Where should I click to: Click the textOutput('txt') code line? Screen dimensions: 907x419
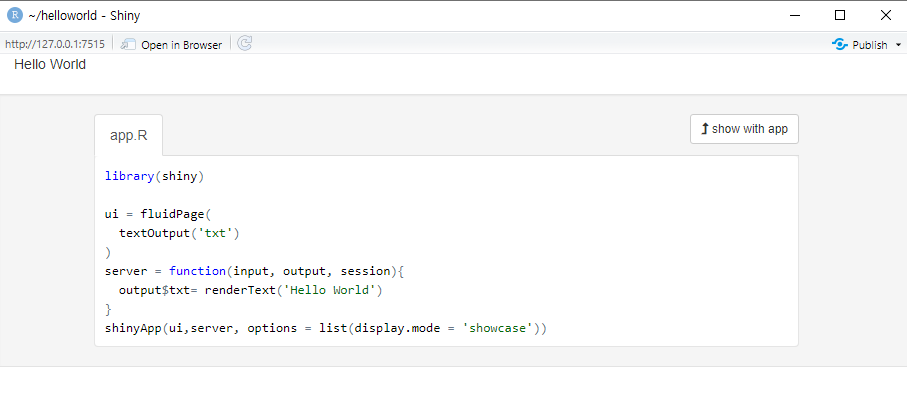[179, 233]
